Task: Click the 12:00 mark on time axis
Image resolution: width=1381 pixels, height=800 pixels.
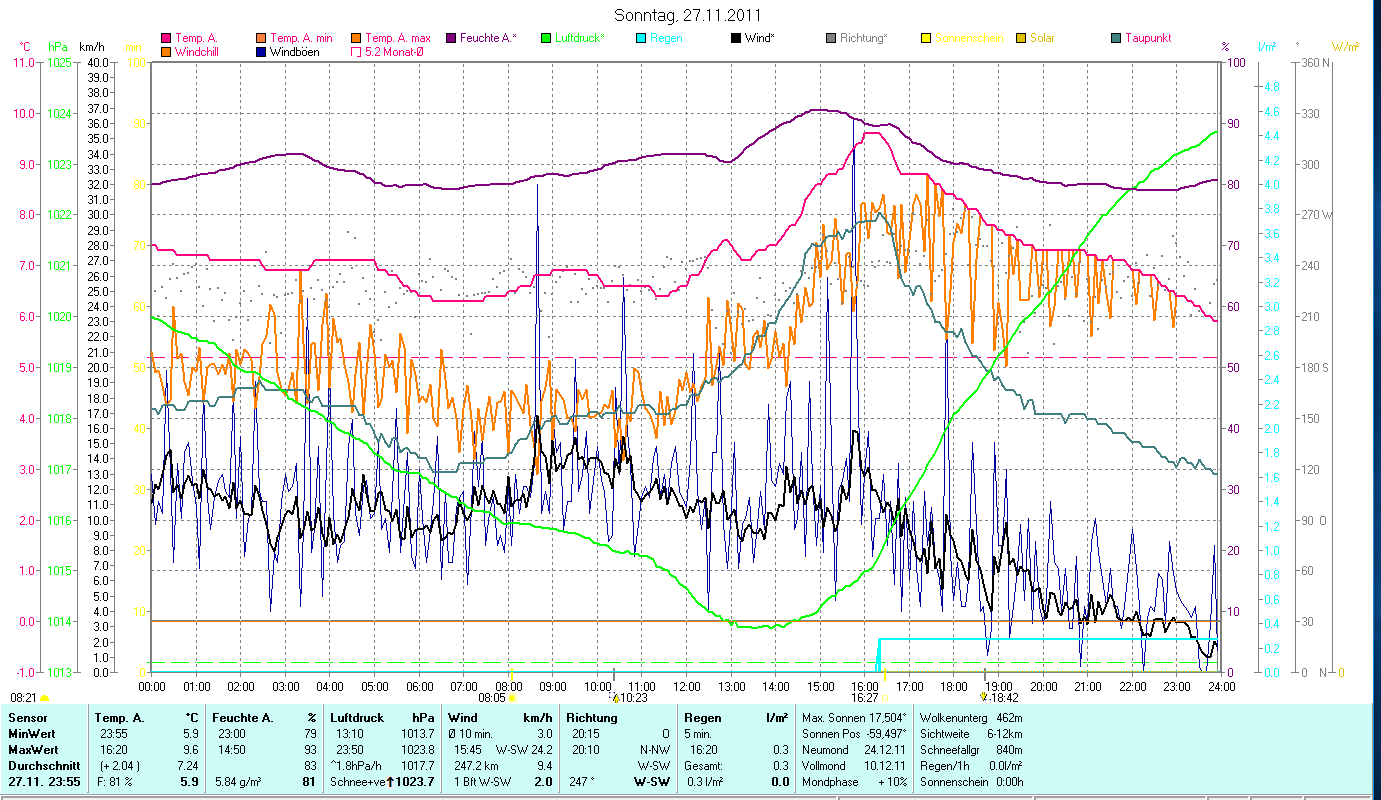Action: 686,686
